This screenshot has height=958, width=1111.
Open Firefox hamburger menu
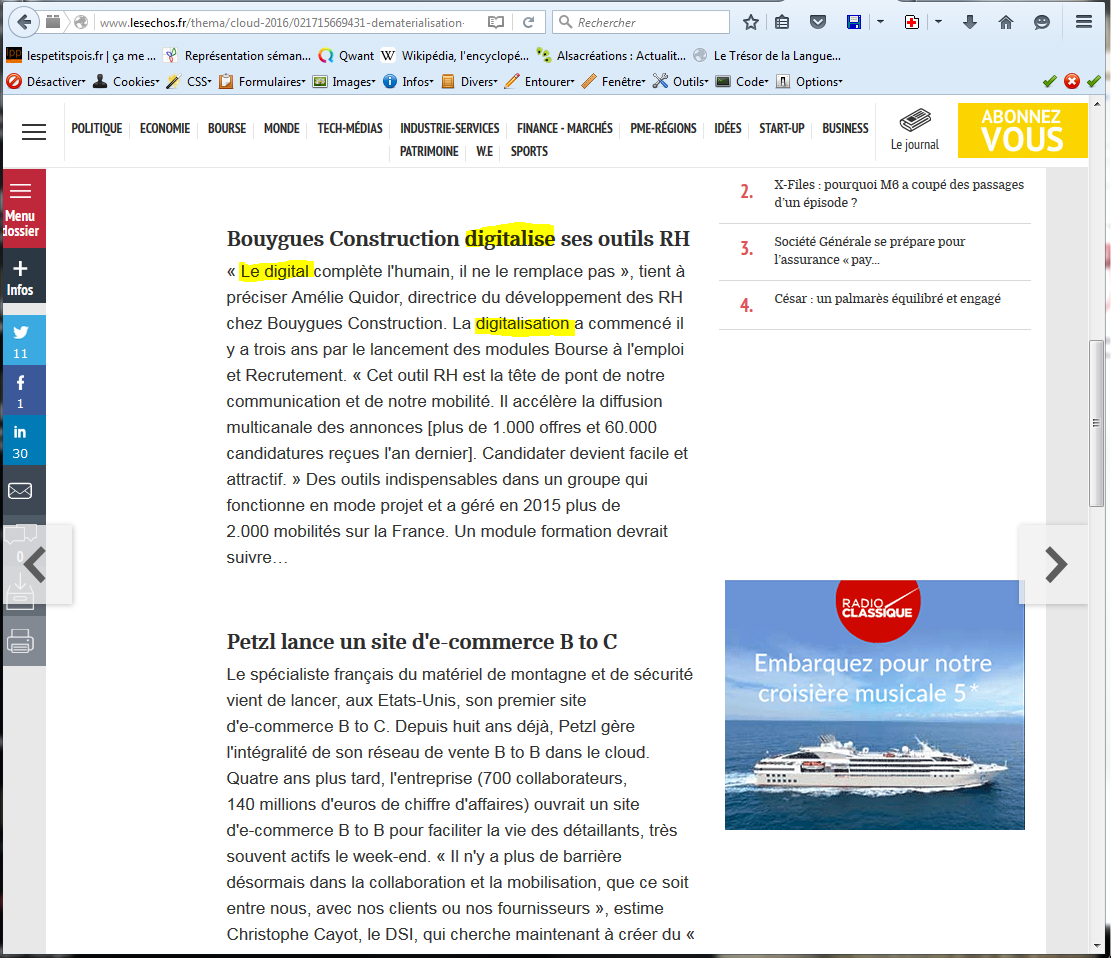click(x=1084, y=22)
